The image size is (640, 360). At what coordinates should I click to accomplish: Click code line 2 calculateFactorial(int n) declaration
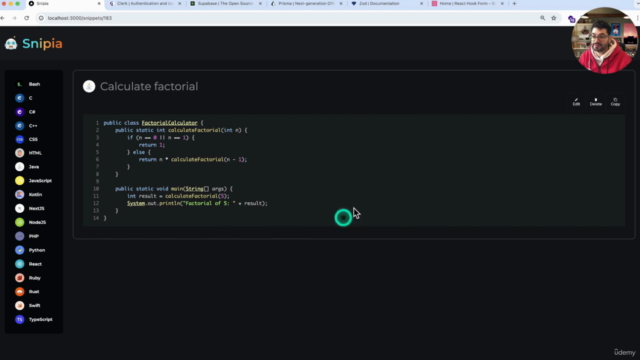181,130
